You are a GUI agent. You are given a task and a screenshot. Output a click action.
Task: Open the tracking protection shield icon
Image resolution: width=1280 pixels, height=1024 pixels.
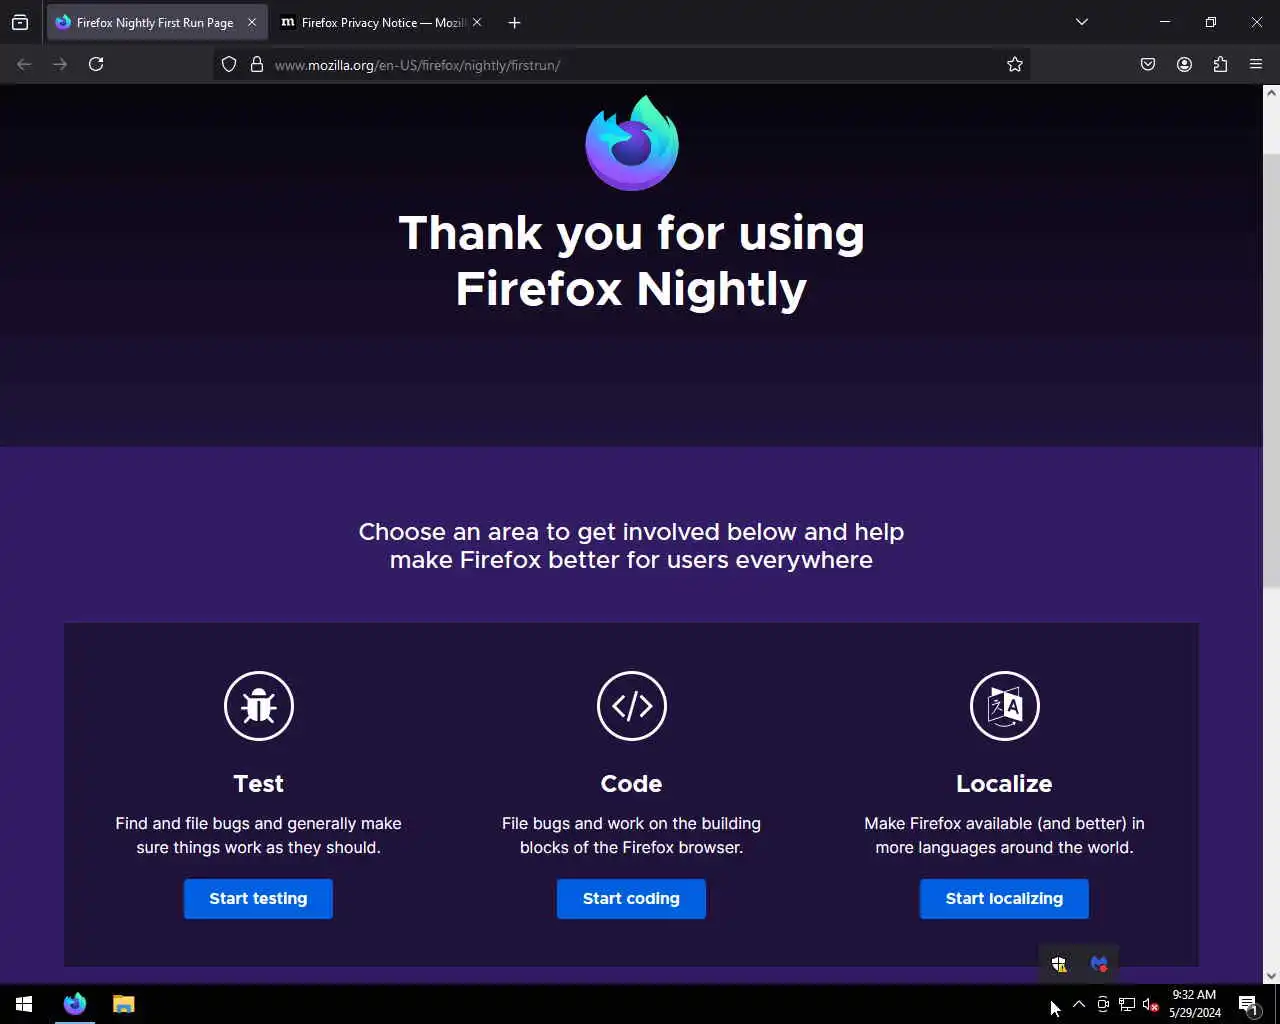click(229, 64)
